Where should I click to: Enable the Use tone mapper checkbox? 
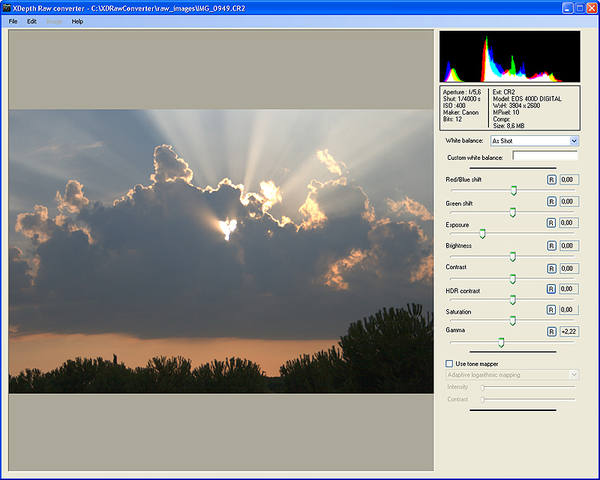[x=449, y=362]
